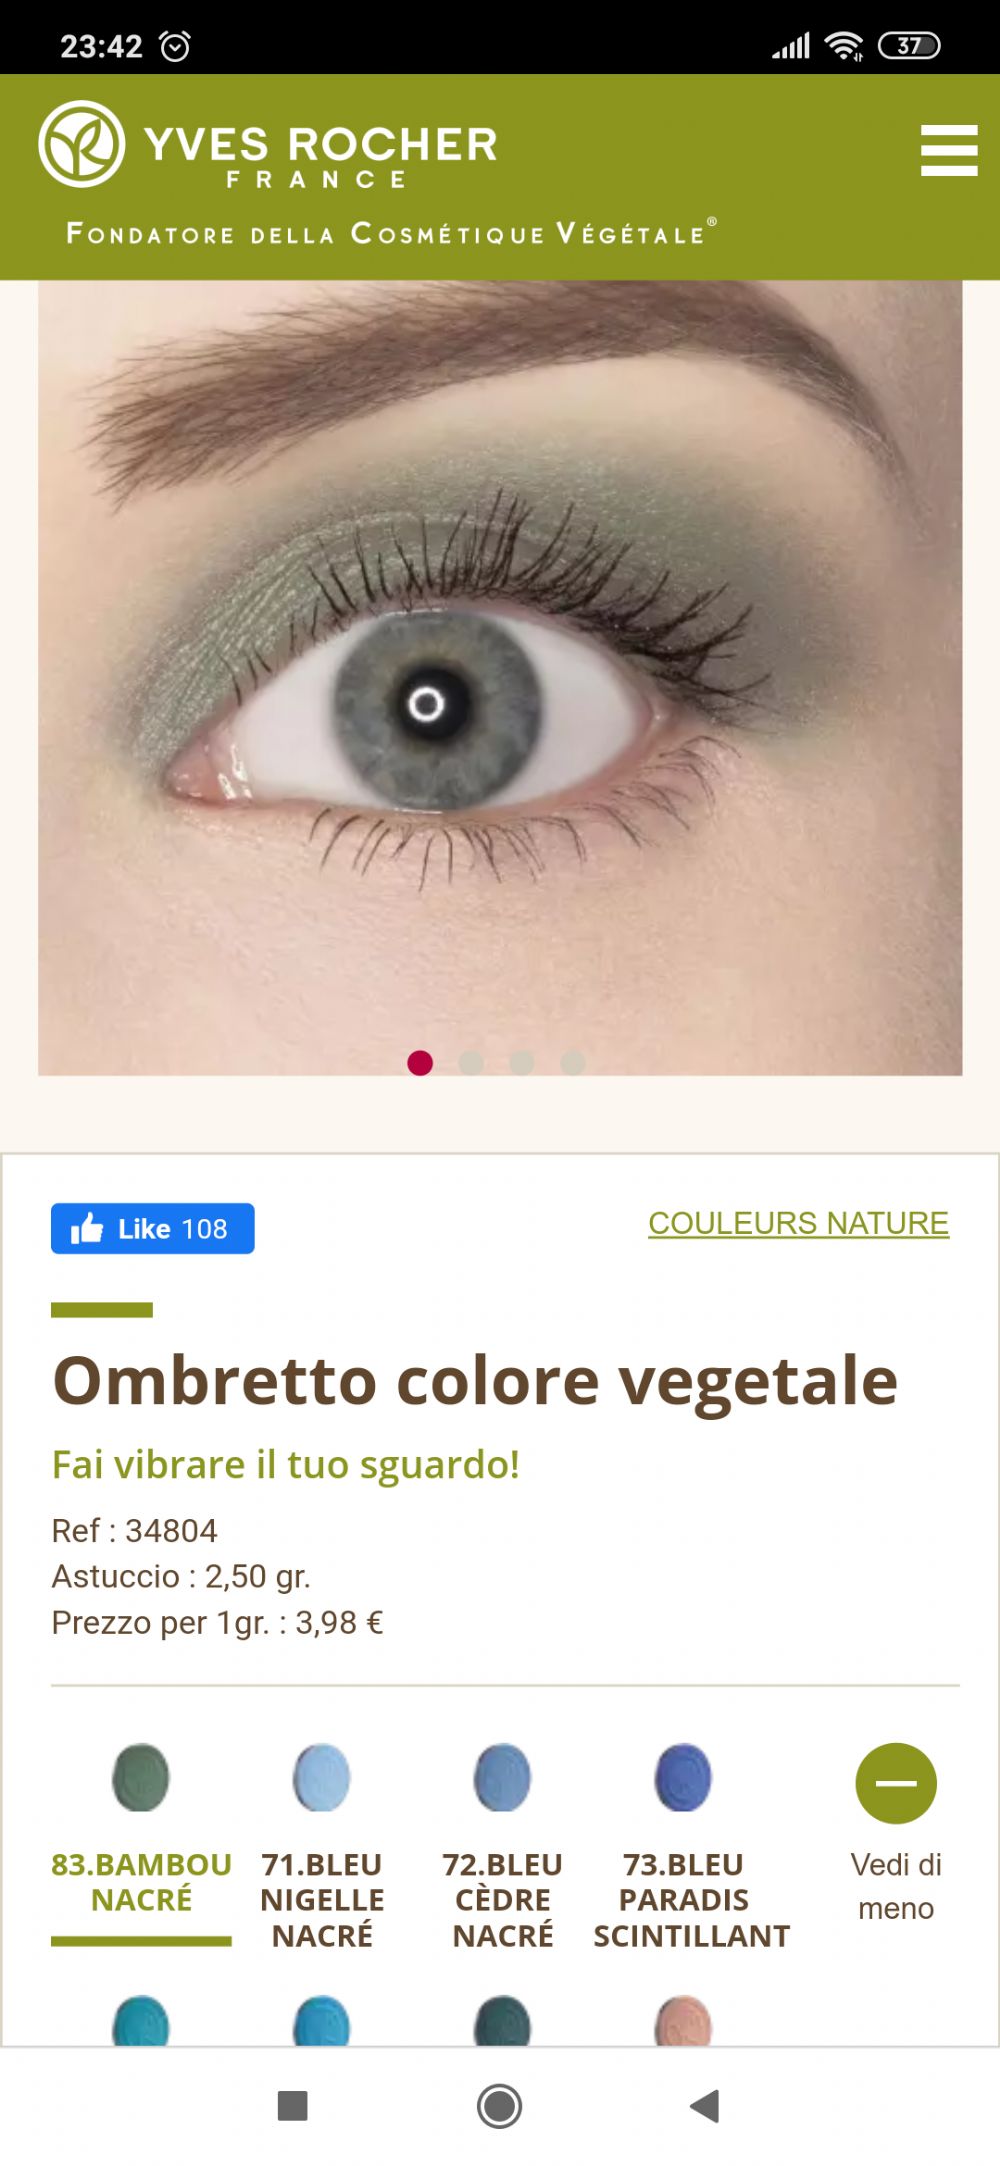
Task: Select the 83.Bambou Nacré green swatch
Action: point(141,1778)
